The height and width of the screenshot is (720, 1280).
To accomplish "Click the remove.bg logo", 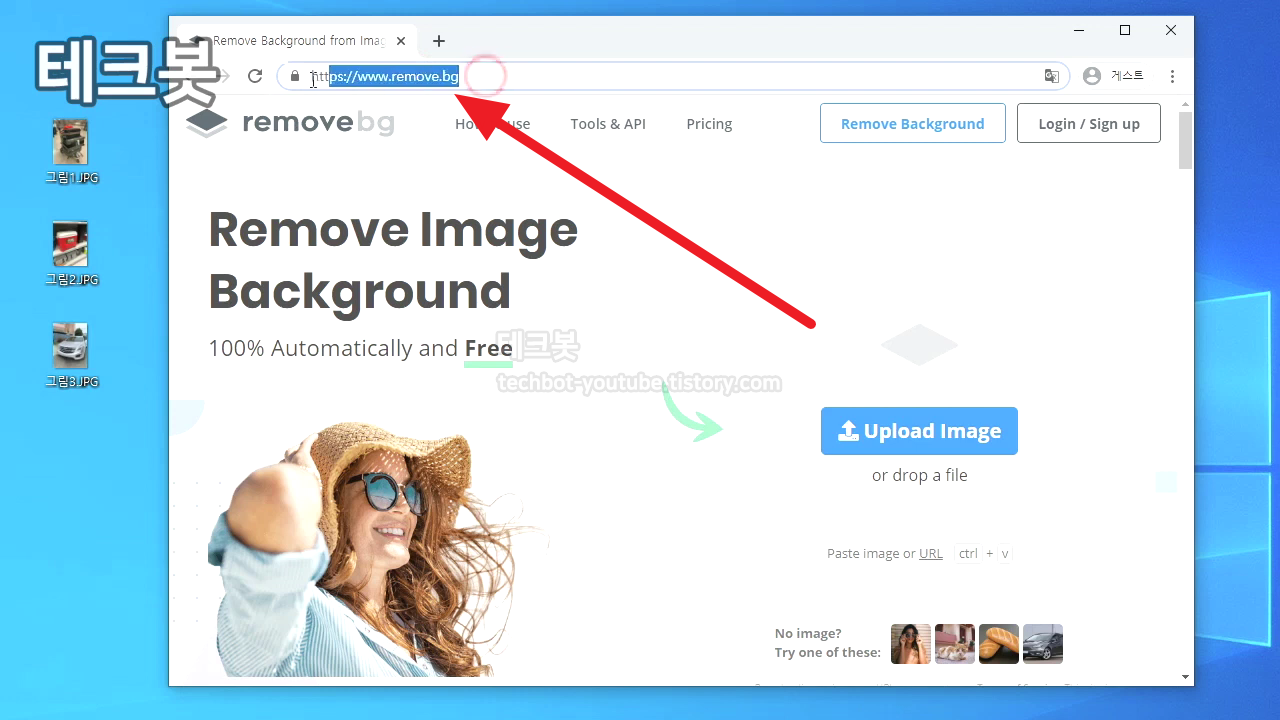I will (x=291, y=123).
